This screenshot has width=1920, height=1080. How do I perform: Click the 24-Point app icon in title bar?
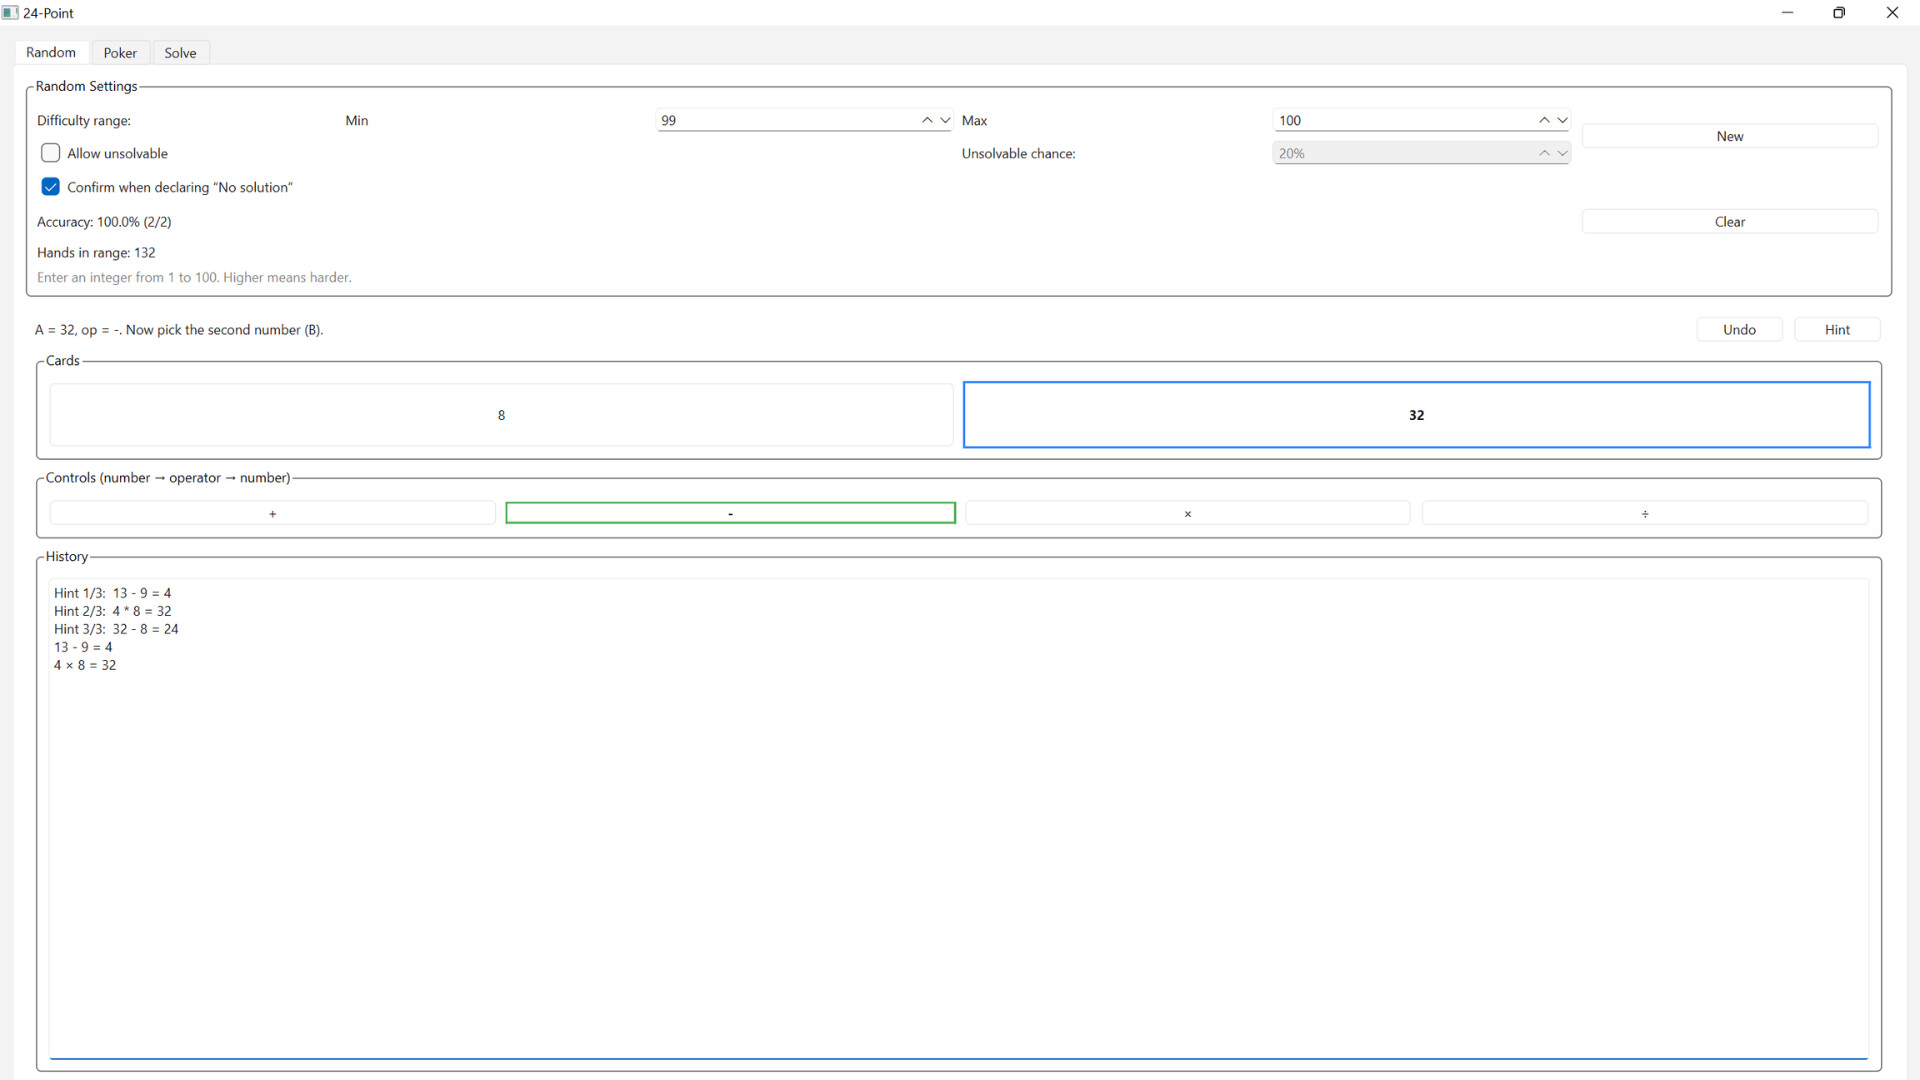(10, 13)
